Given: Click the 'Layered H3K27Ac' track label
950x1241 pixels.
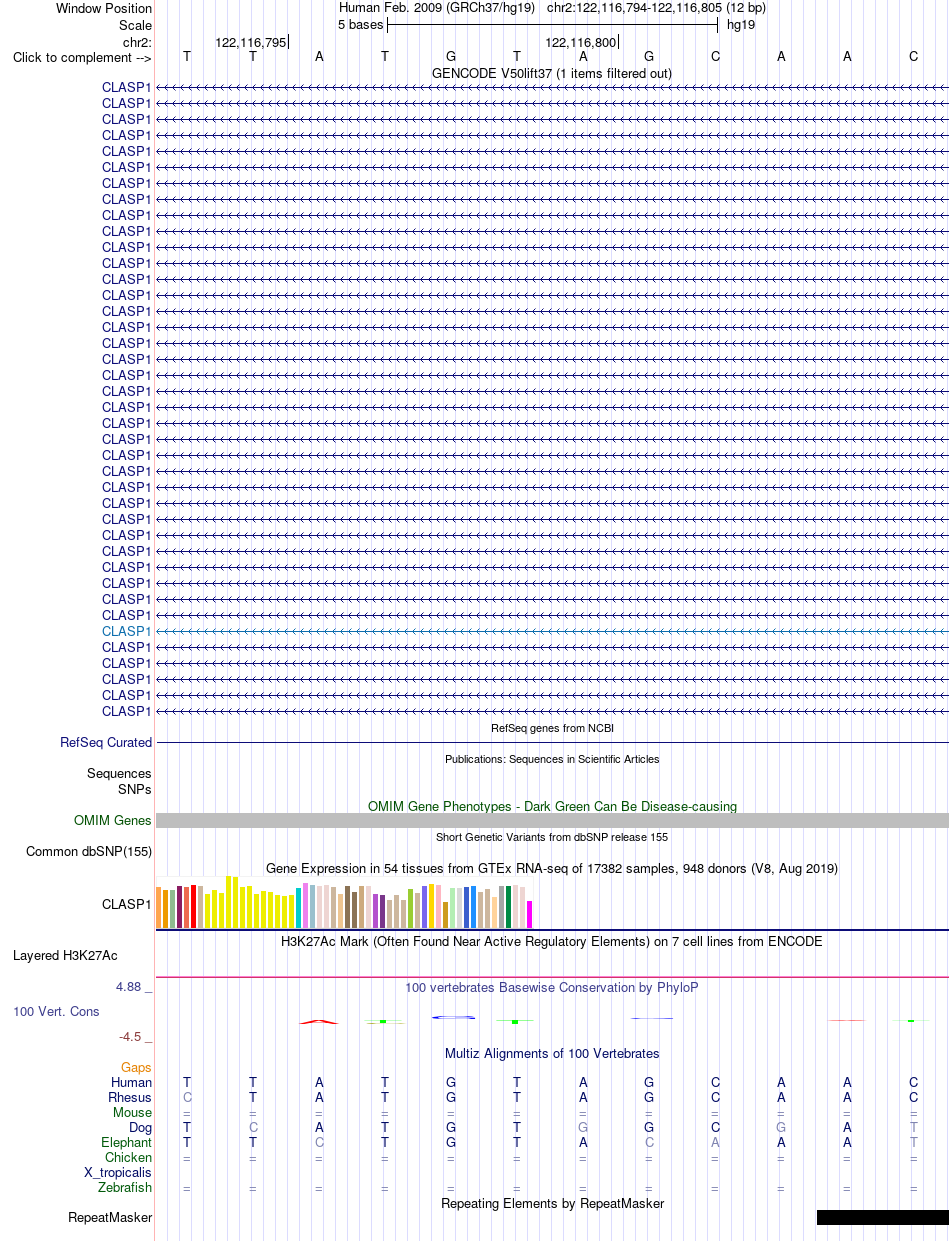Looking at the screenshot, I should tap(65, 955).
